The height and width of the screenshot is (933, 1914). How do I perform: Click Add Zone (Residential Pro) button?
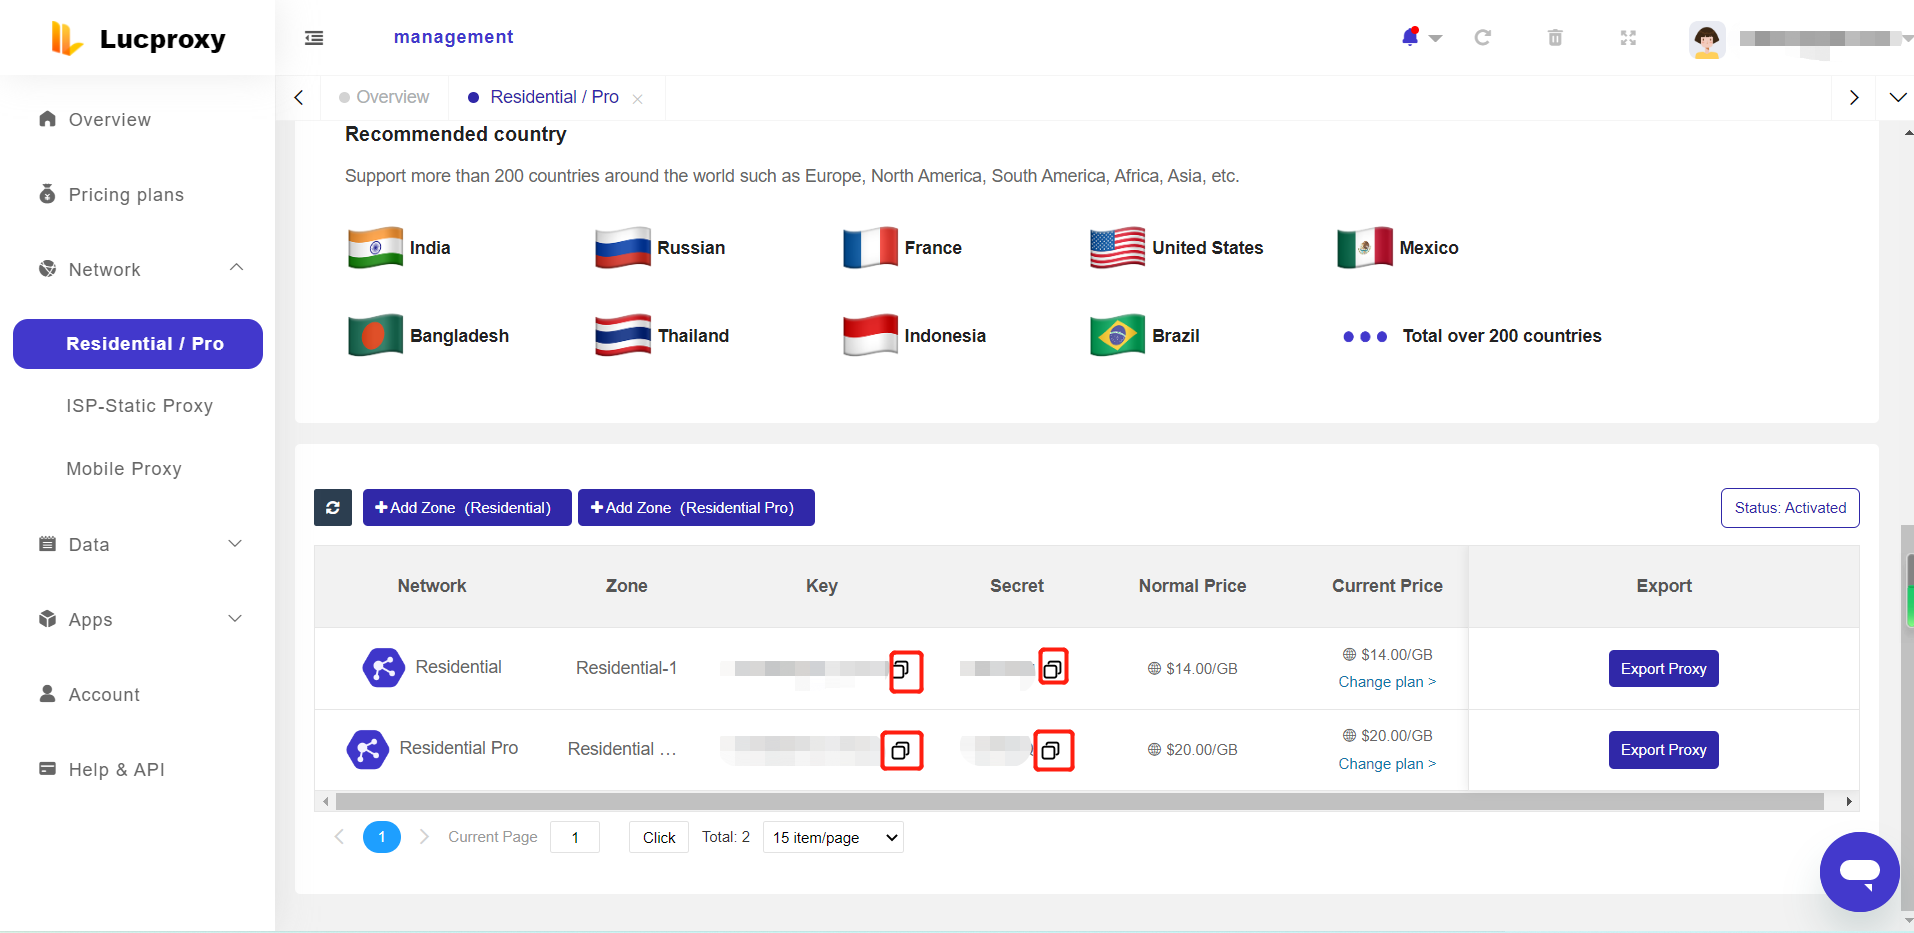(x=696, y=507)
